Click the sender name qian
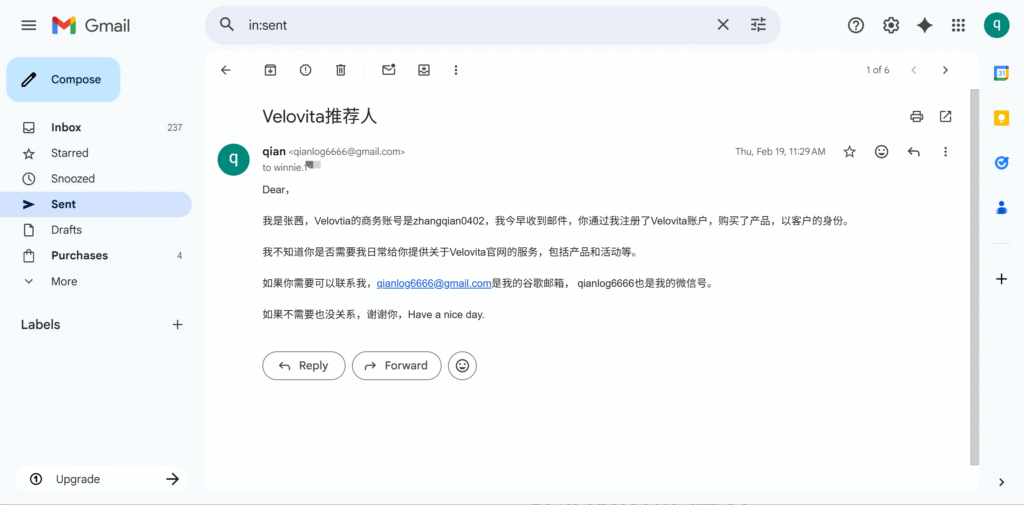1024x505 pixels. 274,152
